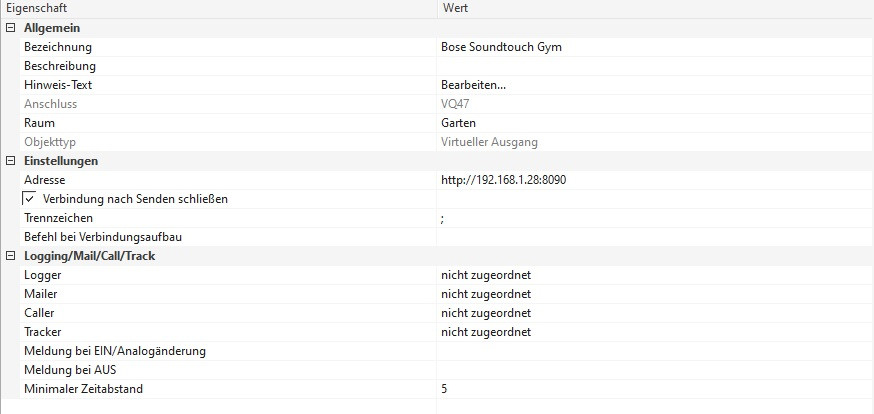Viewport: 874px width, 414px height.
Task: Collapse the Einstellungen section
Action: (10, 161)
